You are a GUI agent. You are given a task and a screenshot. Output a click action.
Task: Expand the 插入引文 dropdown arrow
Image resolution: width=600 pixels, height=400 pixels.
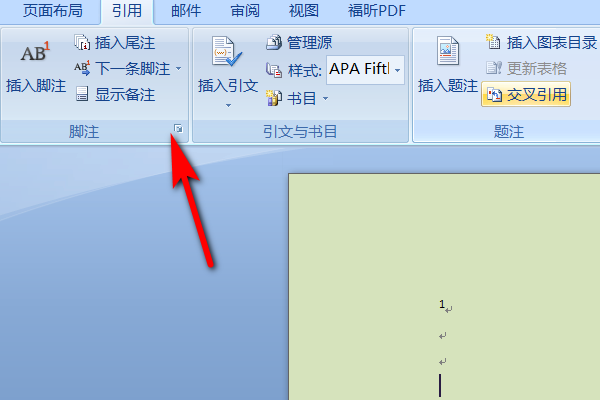(228, 105)
